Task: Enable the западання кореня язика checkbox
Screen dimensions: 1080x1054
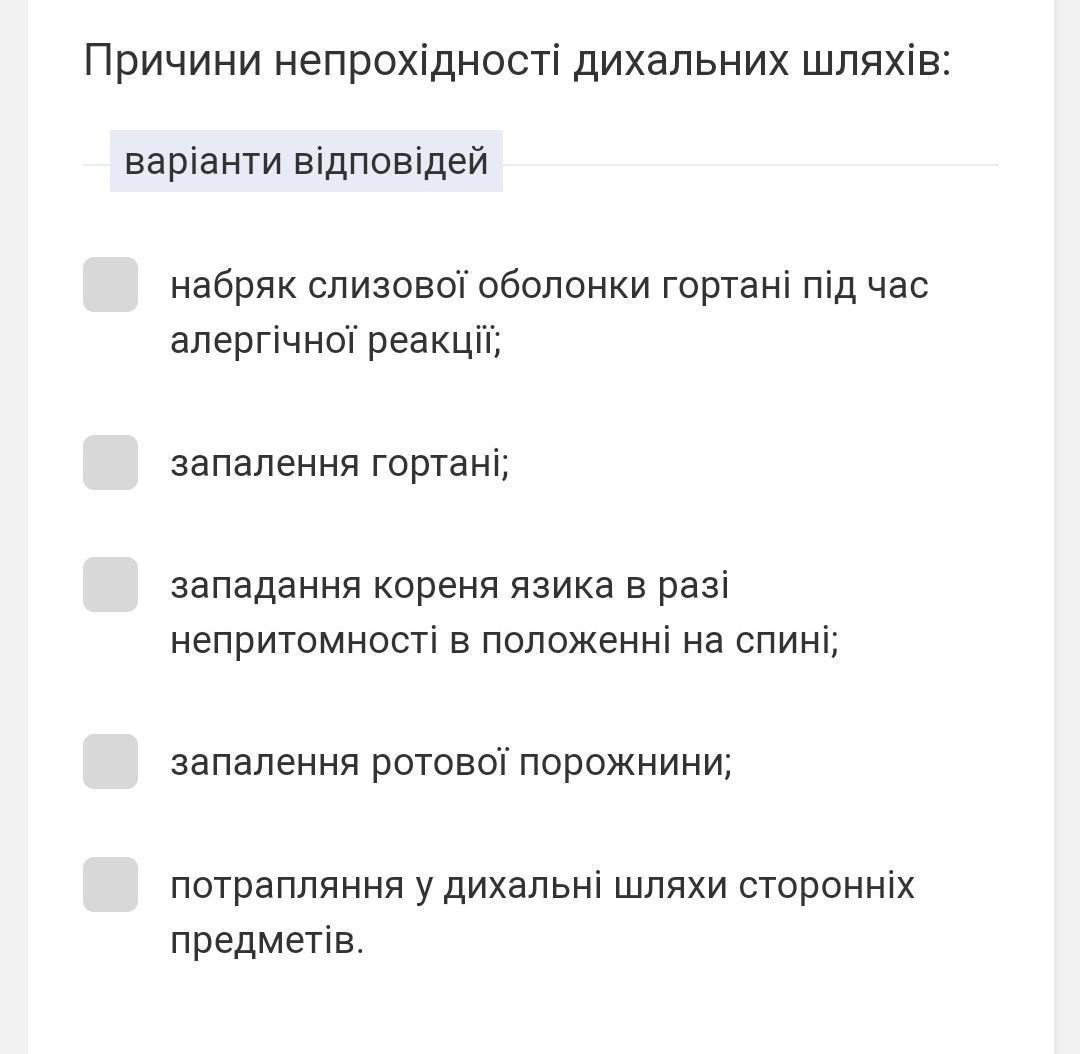Action: click(x=110, y=584)
